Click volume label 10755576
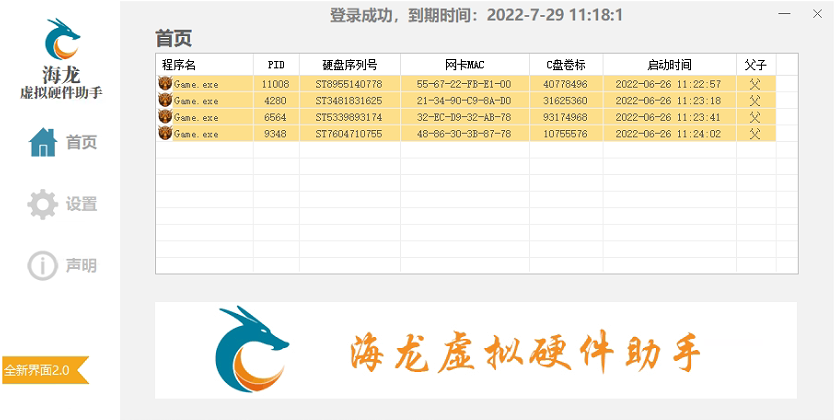The image size is (834, 420). (x=565, y=134)
